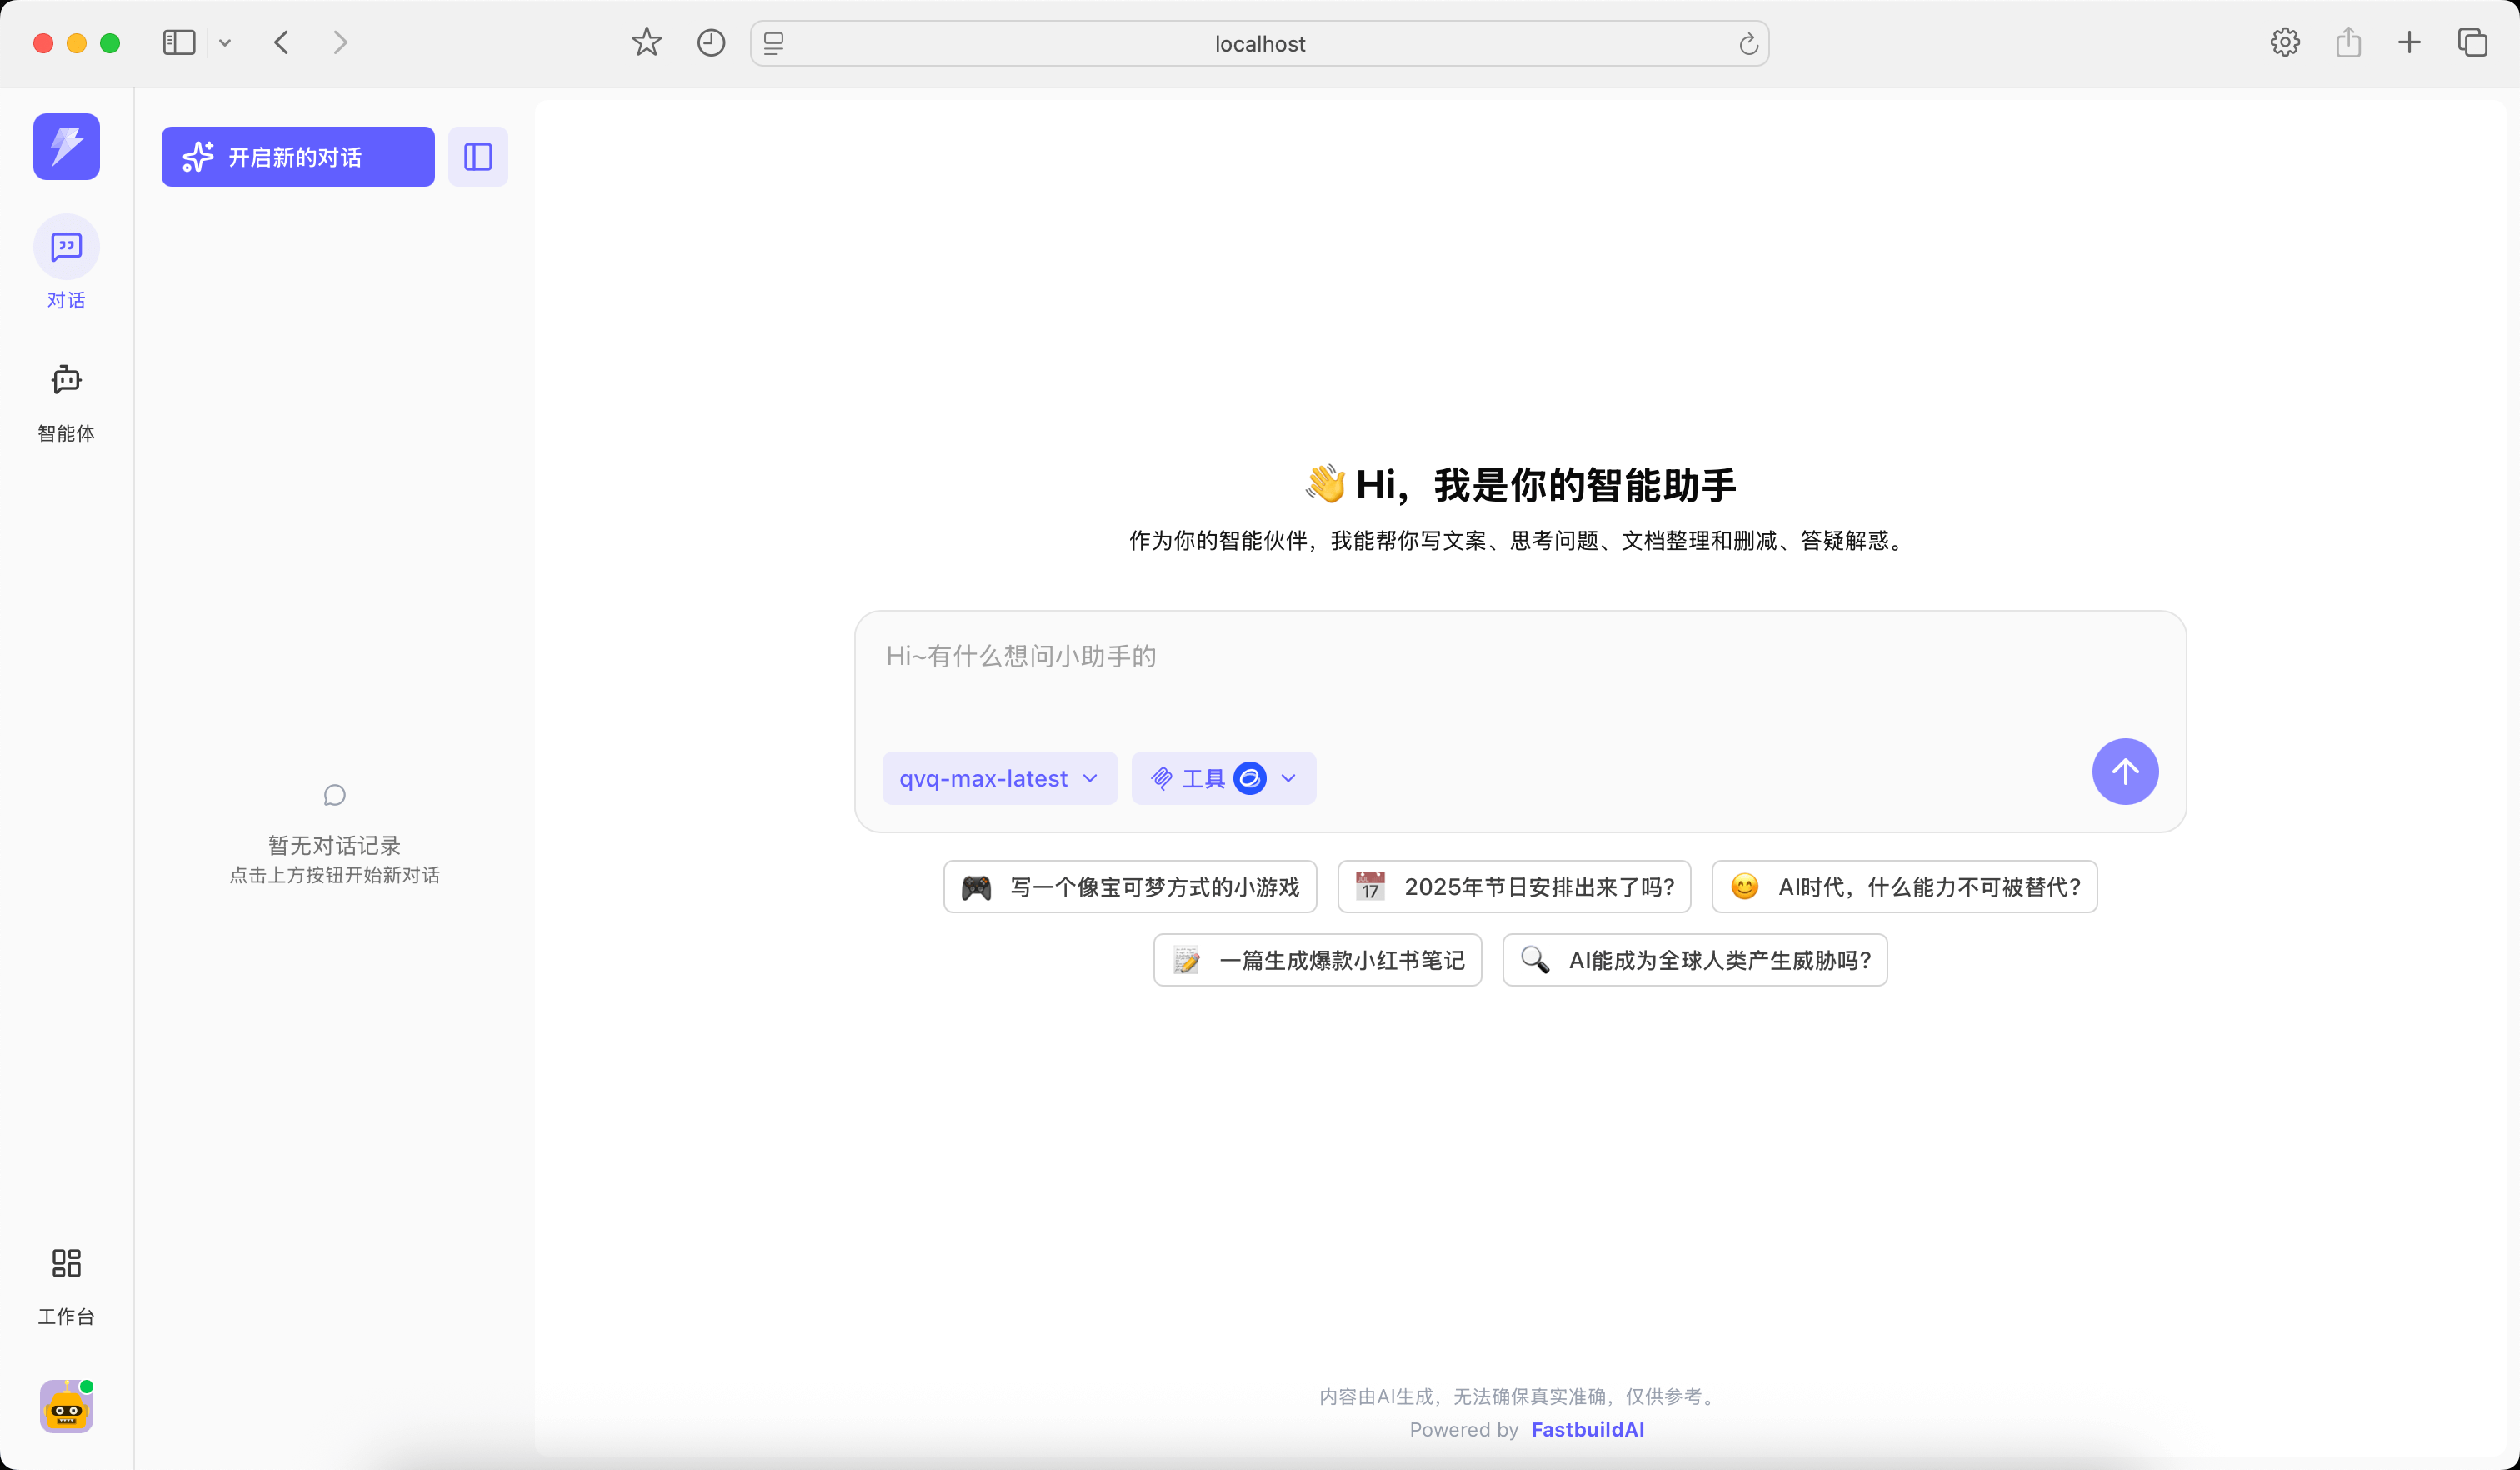
Task: Click the robot assistant avatar in the lower sidebar
Action: tap(66, 1407)
